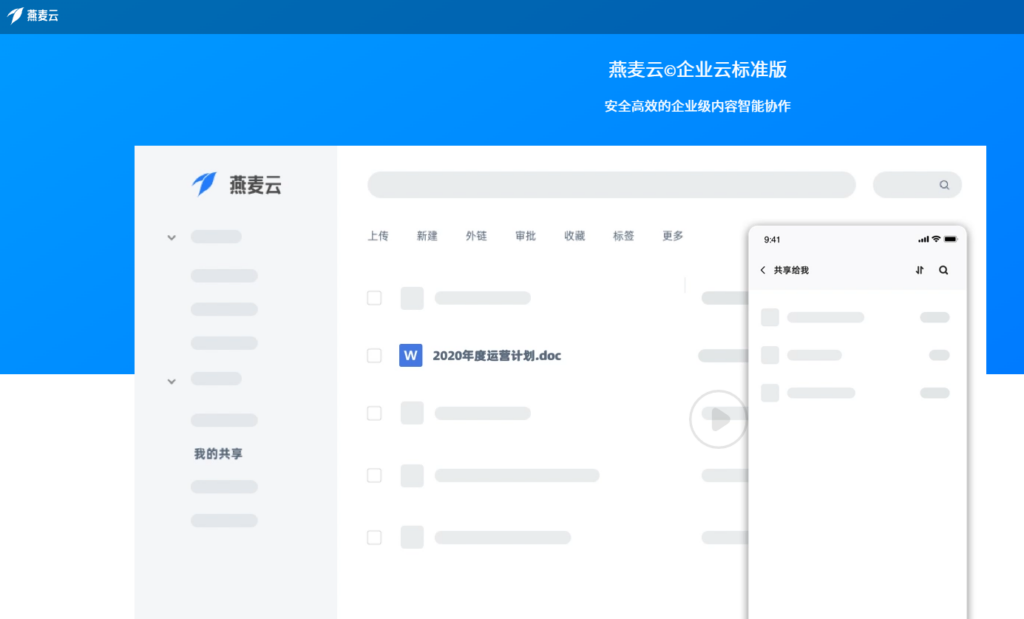The height and width of the screenshot is (619, 1024).
Task: Open the 新建 new file function
Action: (427, 236)
